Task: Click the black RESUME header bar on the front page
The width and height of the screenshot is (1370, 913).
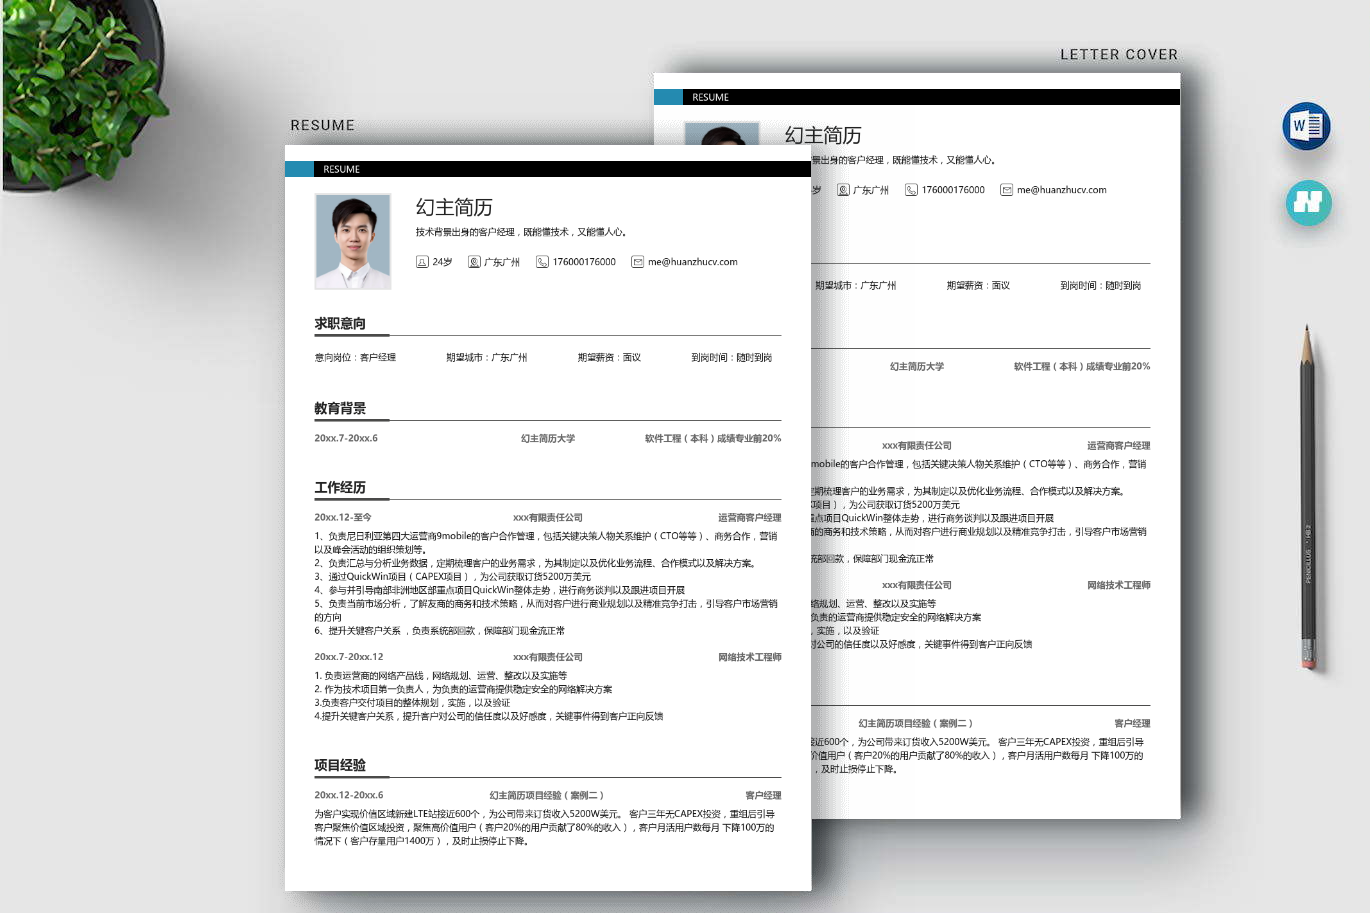Action: coord(562,169)
